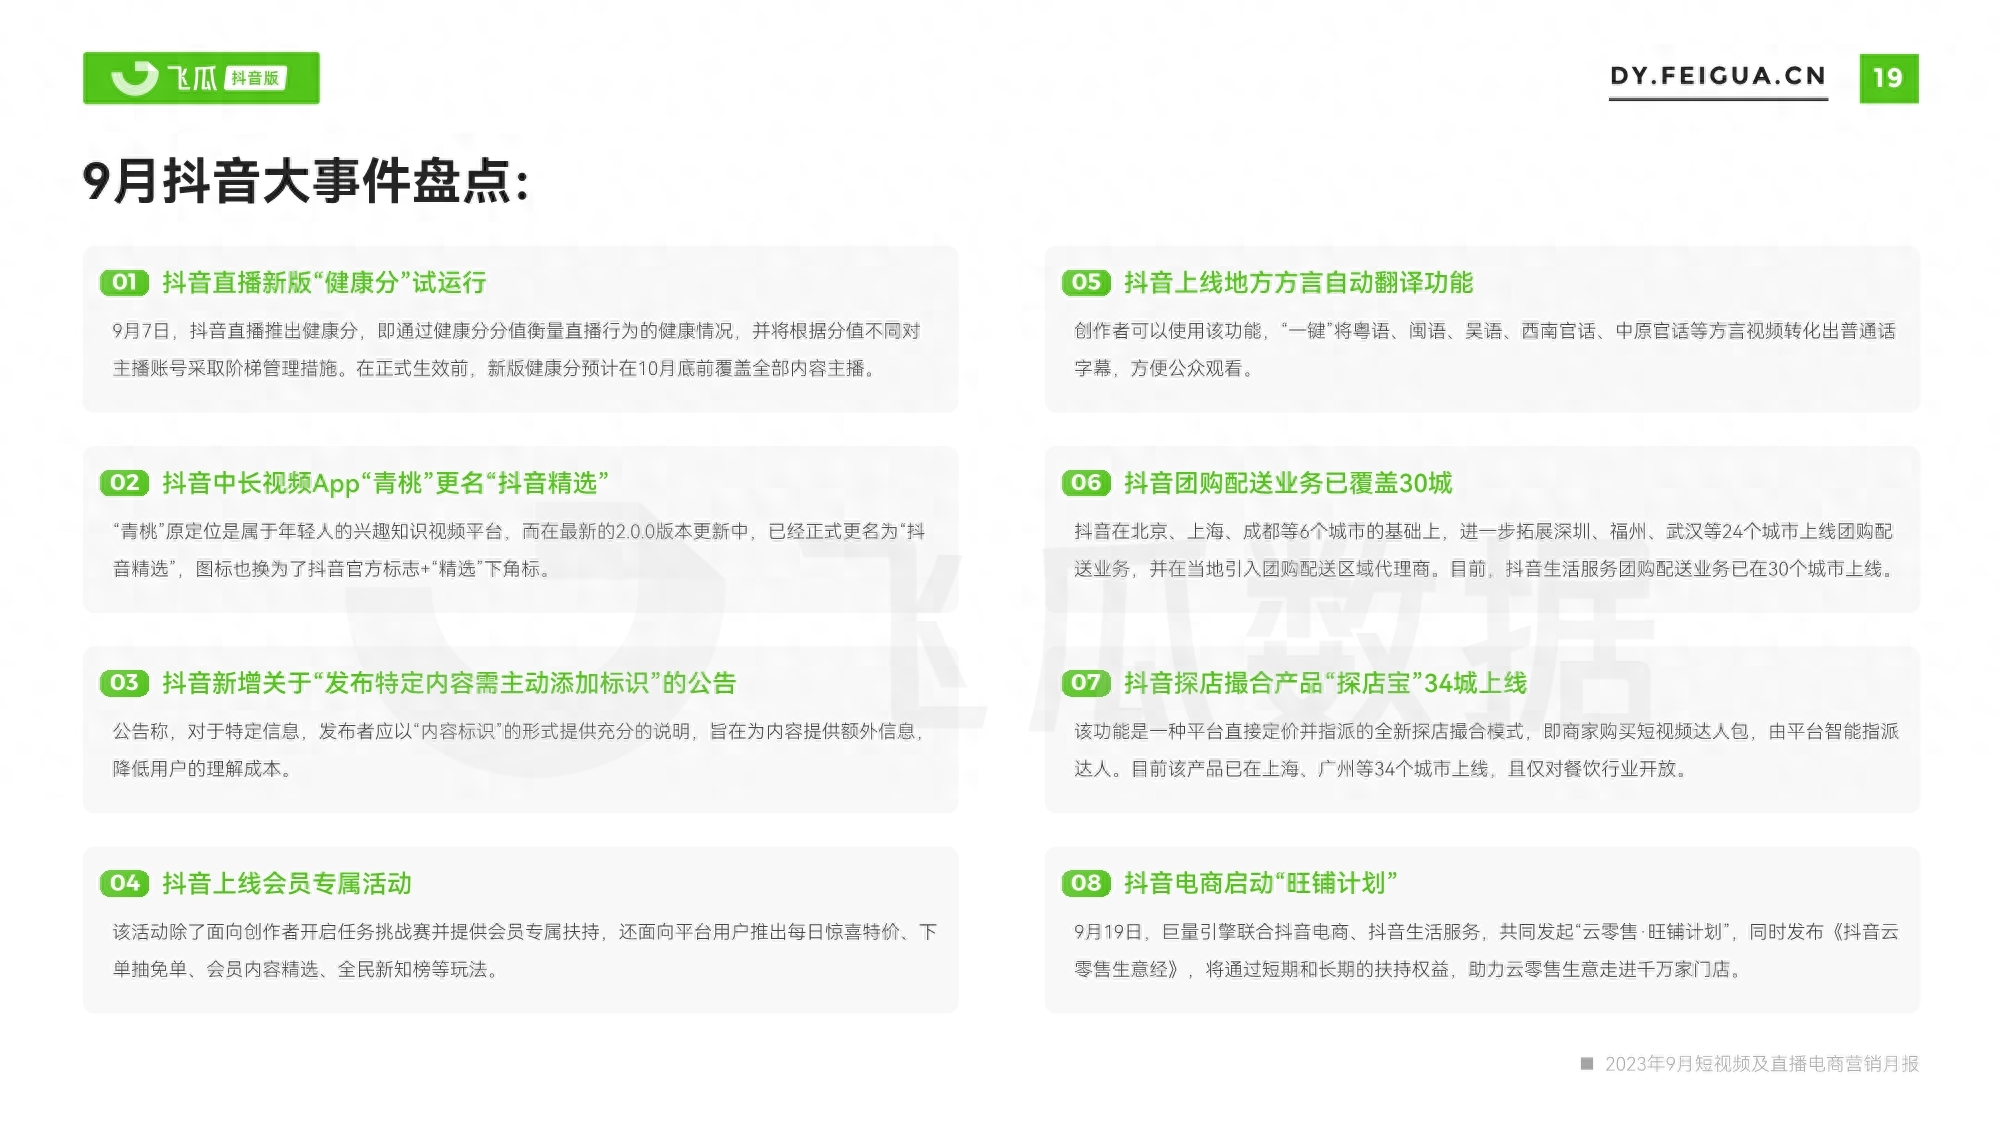
Task: Select heading 抖音电商启动"旺铺计划"
Action: click(x=1260, y=884)
